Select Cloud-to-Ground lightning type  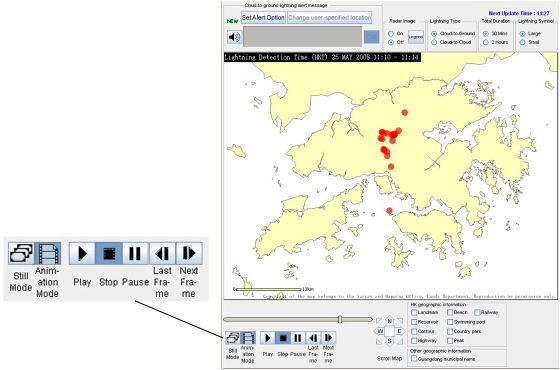click(434, 34)
